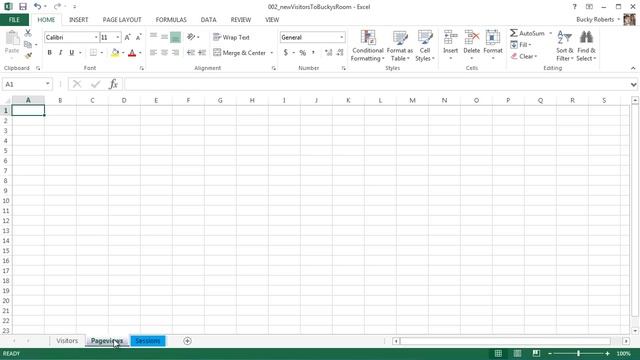Click the Copy icon in Clipboard group

pyautogui.click(x=28, y=44)
